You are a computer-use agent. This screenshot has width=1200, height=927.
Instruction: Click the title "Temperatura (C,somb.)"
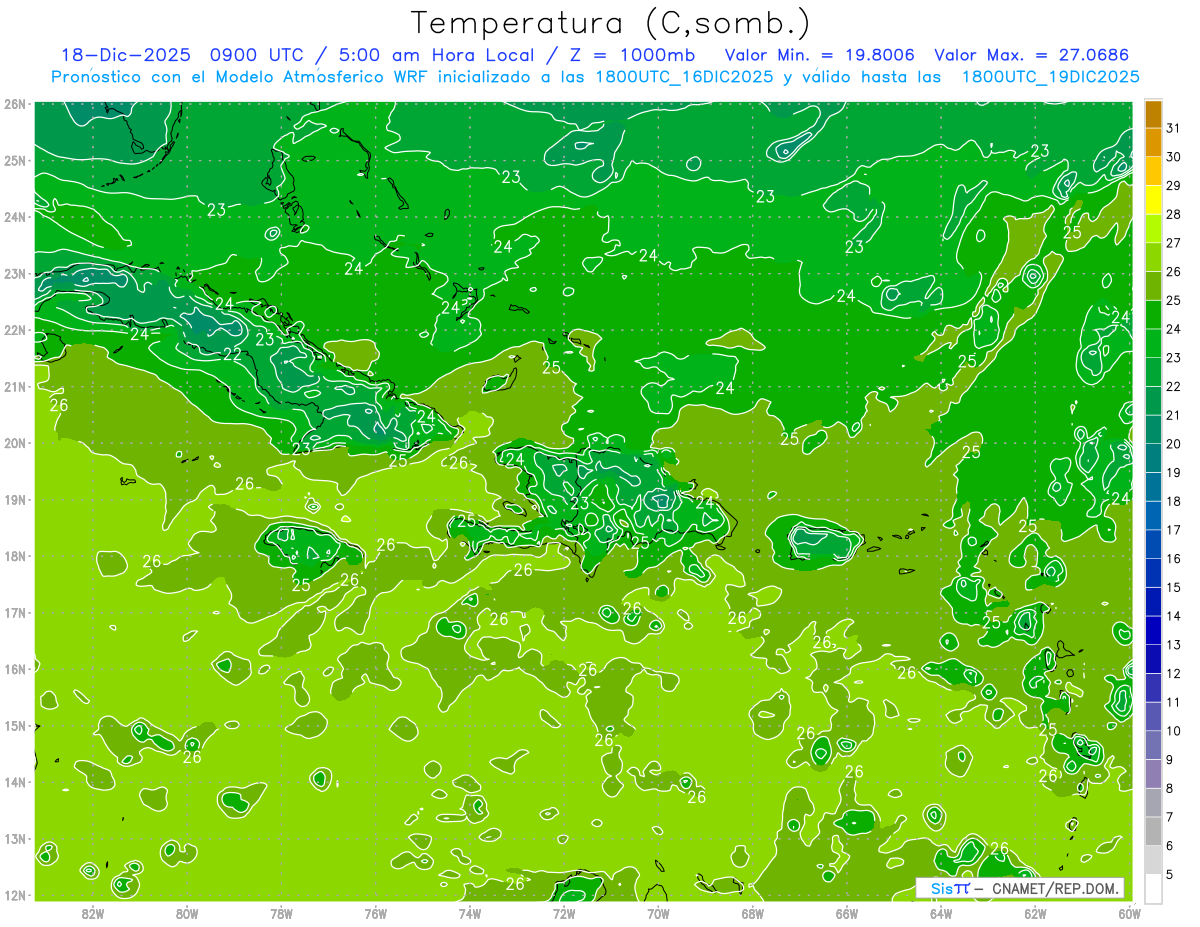(611, 23)
